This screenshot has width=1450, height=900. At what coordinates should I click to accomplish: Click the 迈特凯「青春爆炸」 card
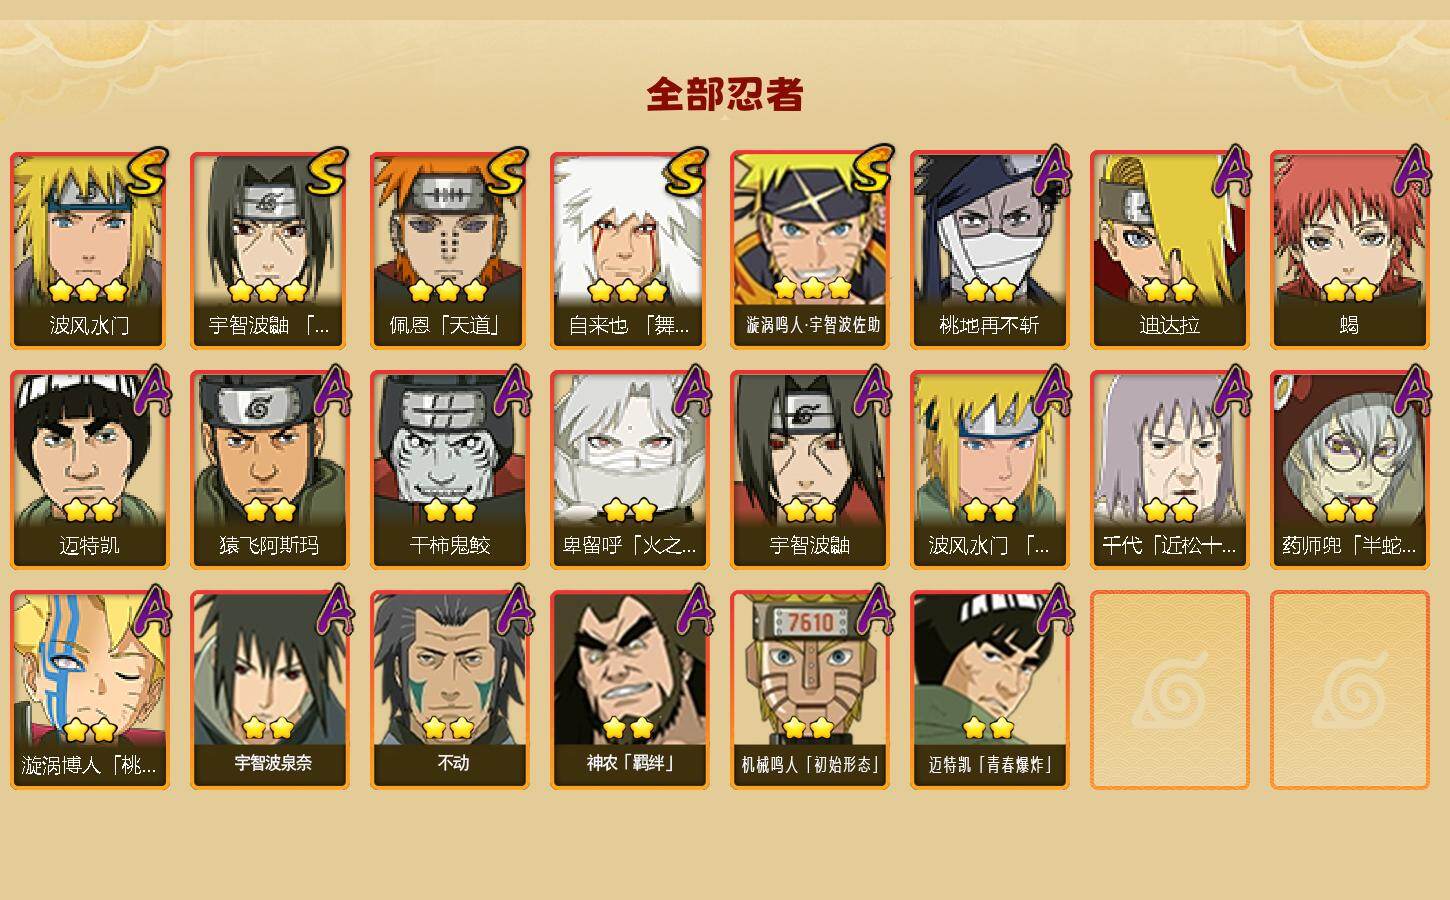[x=990, y=690]
